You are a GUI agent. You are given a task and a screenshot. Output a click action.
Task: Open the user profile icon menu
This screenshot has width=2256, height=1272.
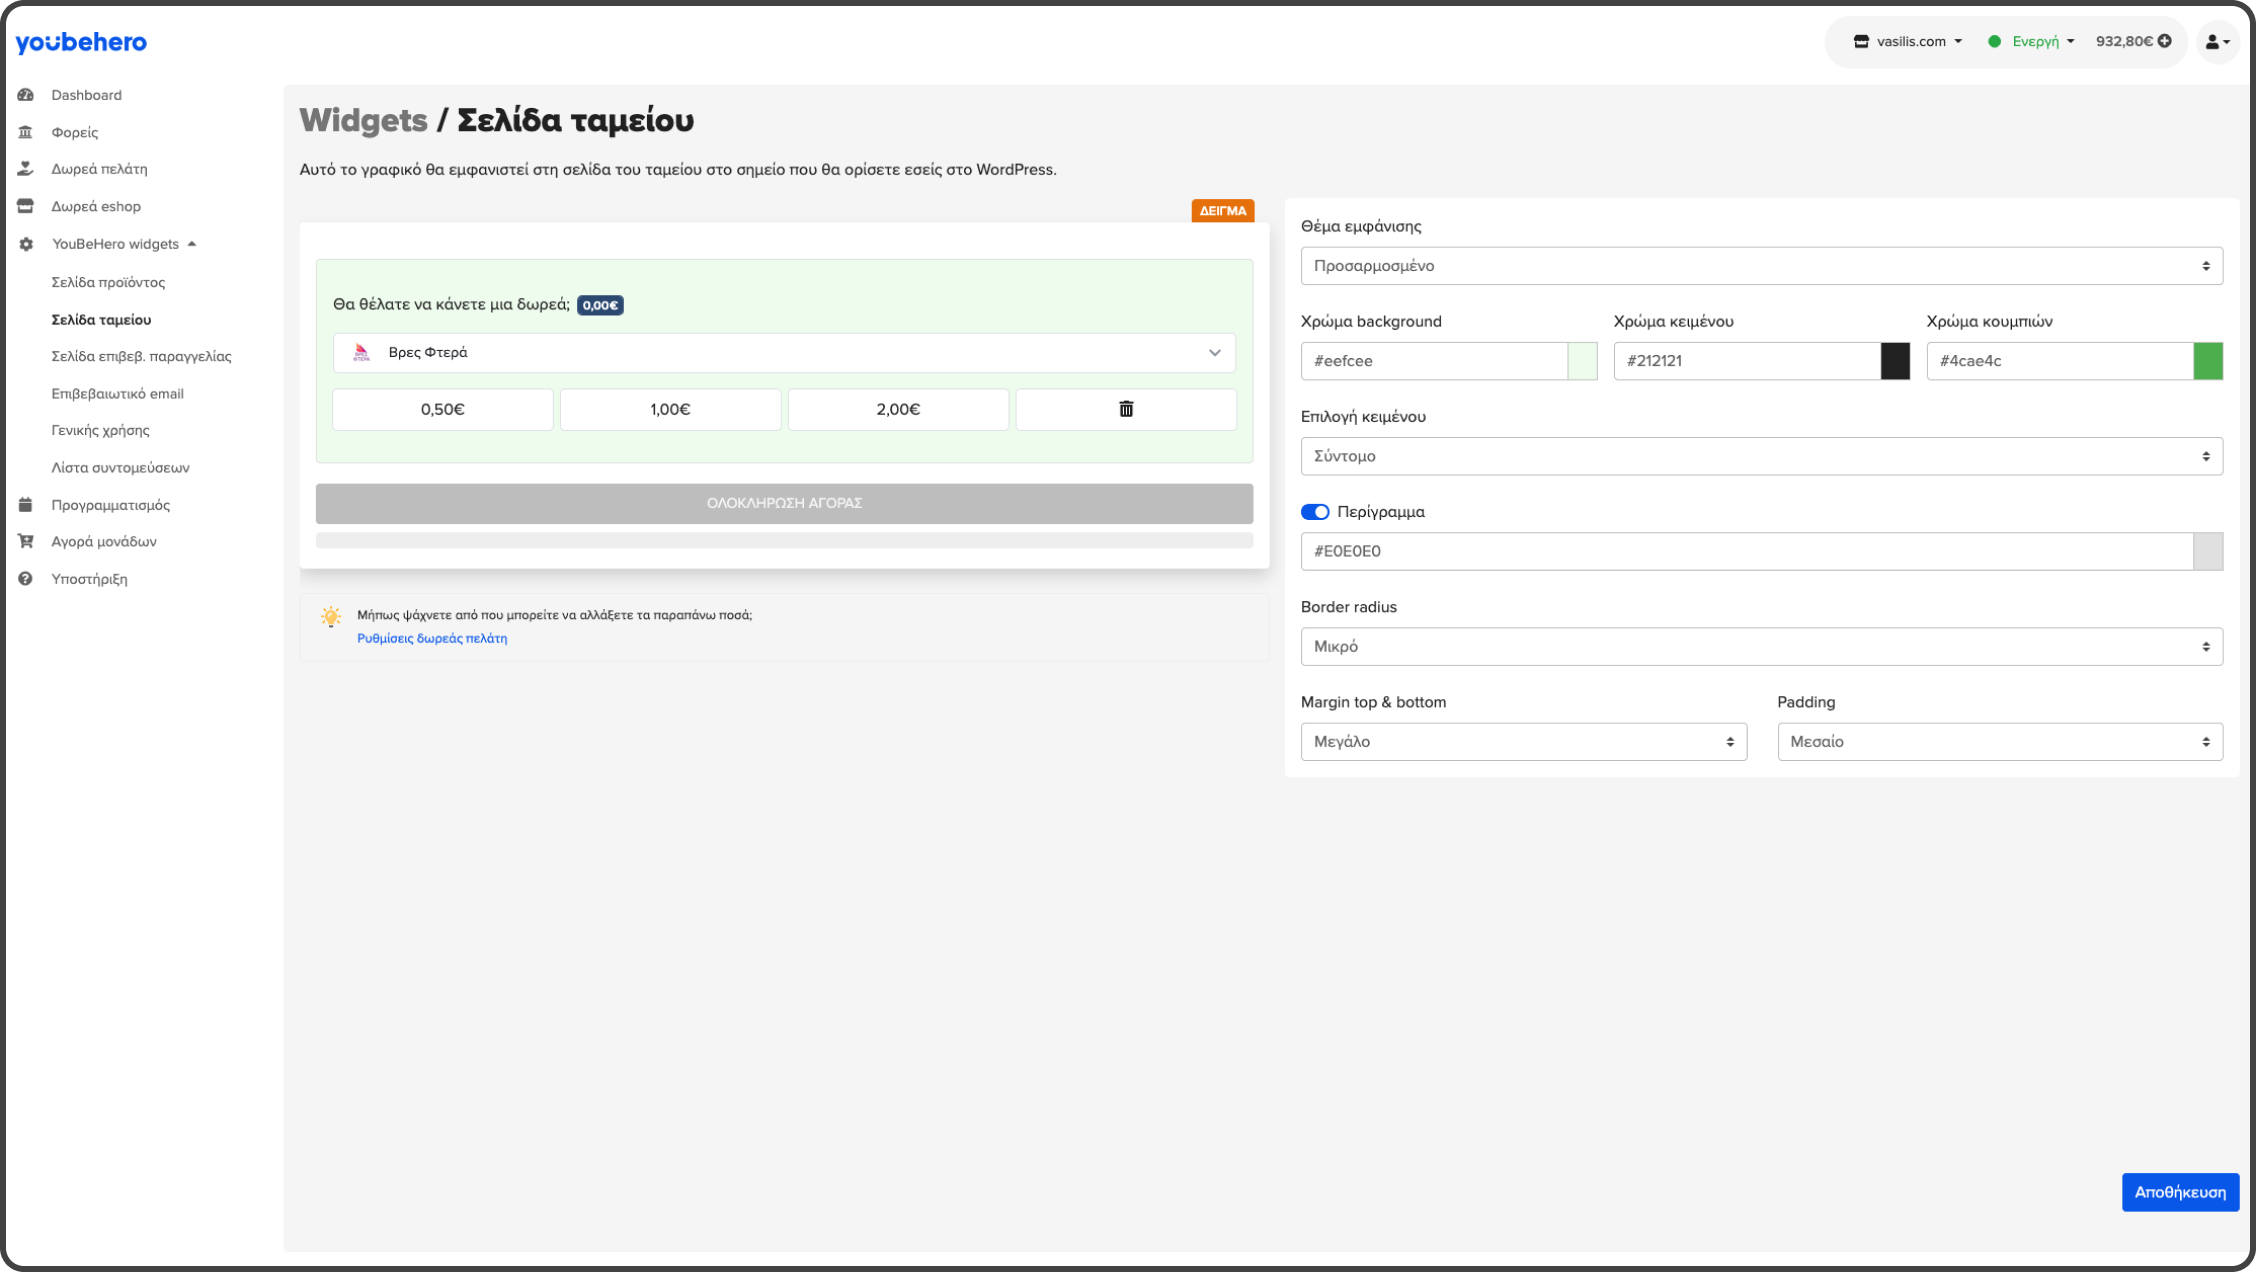[2217, 42]
